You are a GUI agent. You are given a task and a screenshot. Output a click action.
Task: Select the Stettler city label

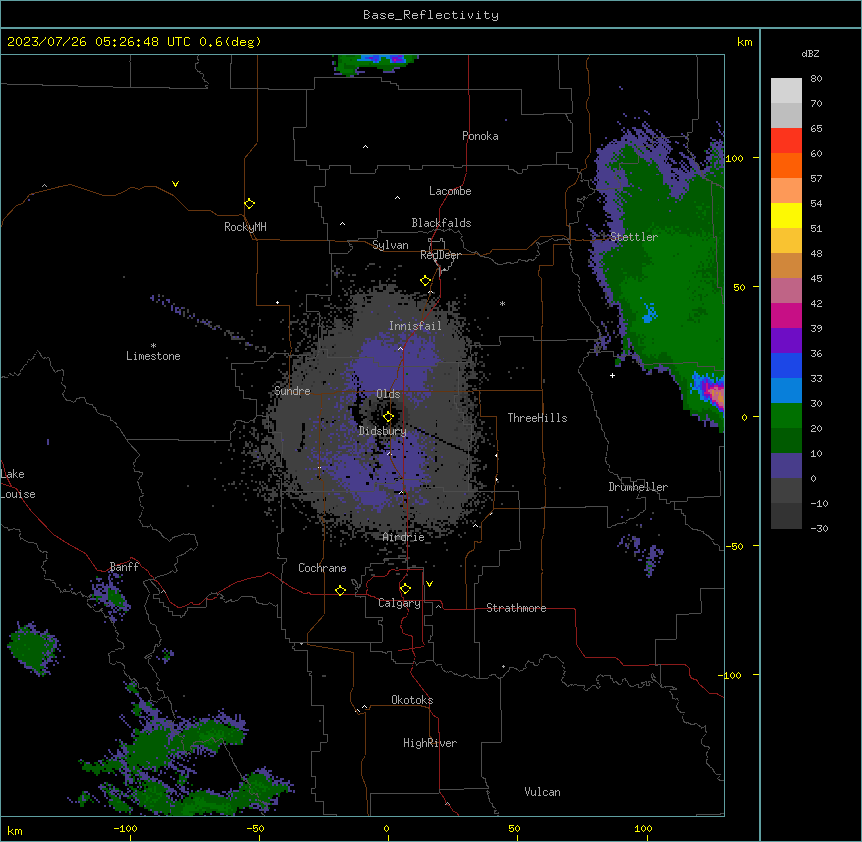(634, 237)
